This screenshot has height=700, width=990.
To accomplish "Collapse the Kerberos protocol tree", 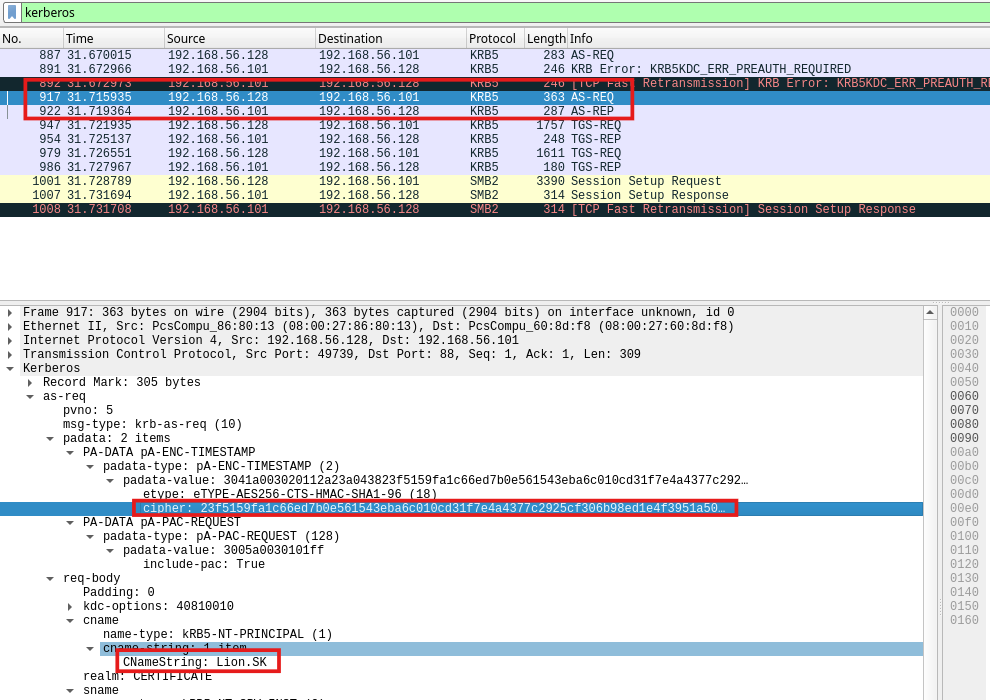I will click(x=10, y=369).
